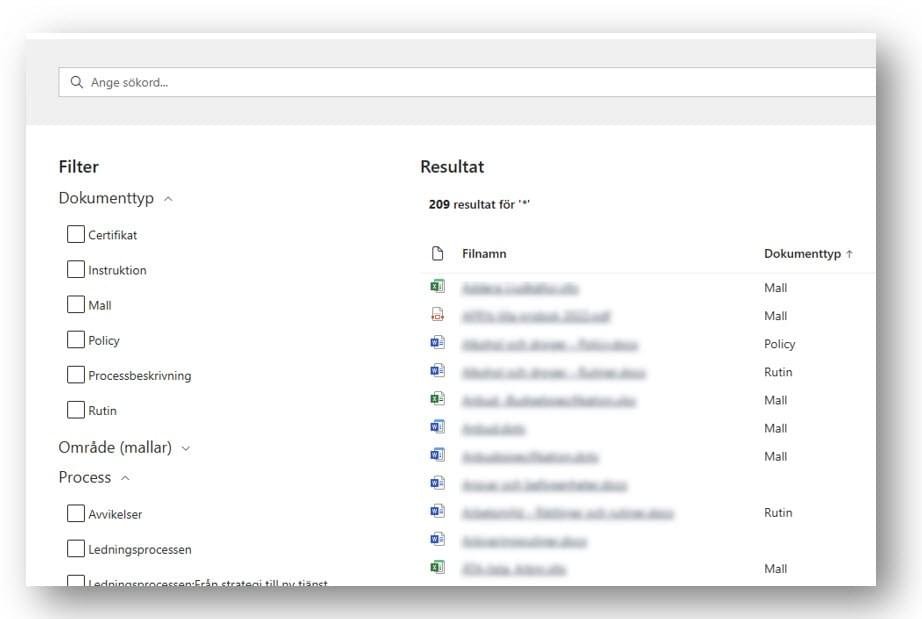This screenshot has height=619, width=922.
Task: Open the file name link in the PDF row
Action: click(x=536, y=316)
